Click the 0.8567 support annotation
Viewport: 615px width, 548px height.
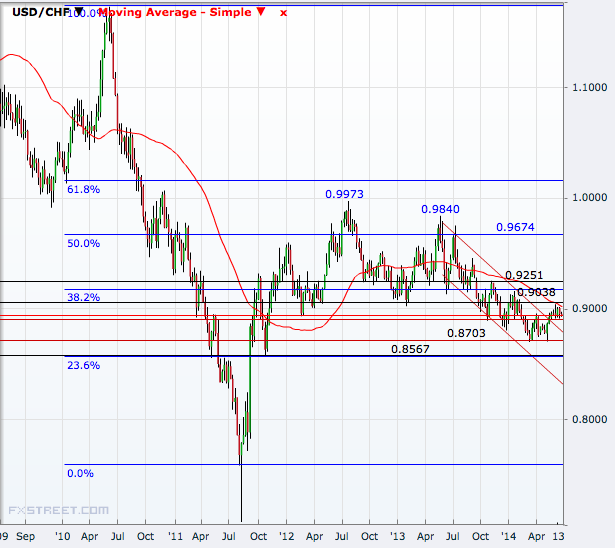[410, 349]
